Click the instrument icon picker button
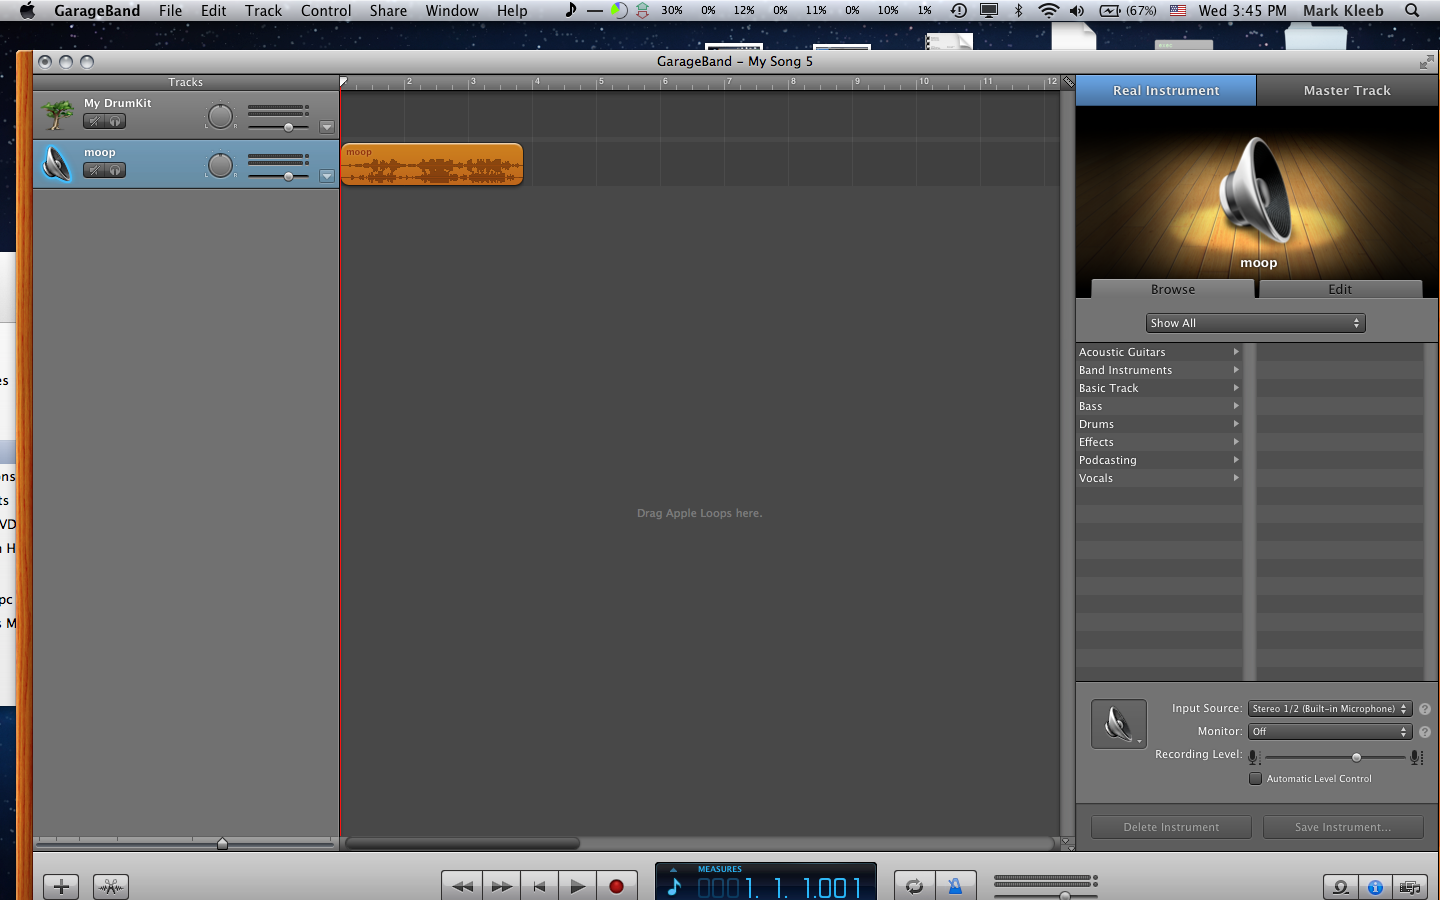Screen dimensions: 1440x900 [x=1118, y=723]
